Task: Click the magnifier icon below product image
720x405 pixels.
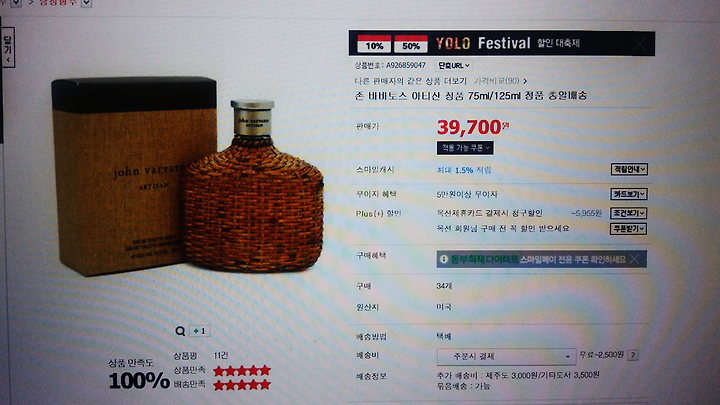Action: pos(180,331)
